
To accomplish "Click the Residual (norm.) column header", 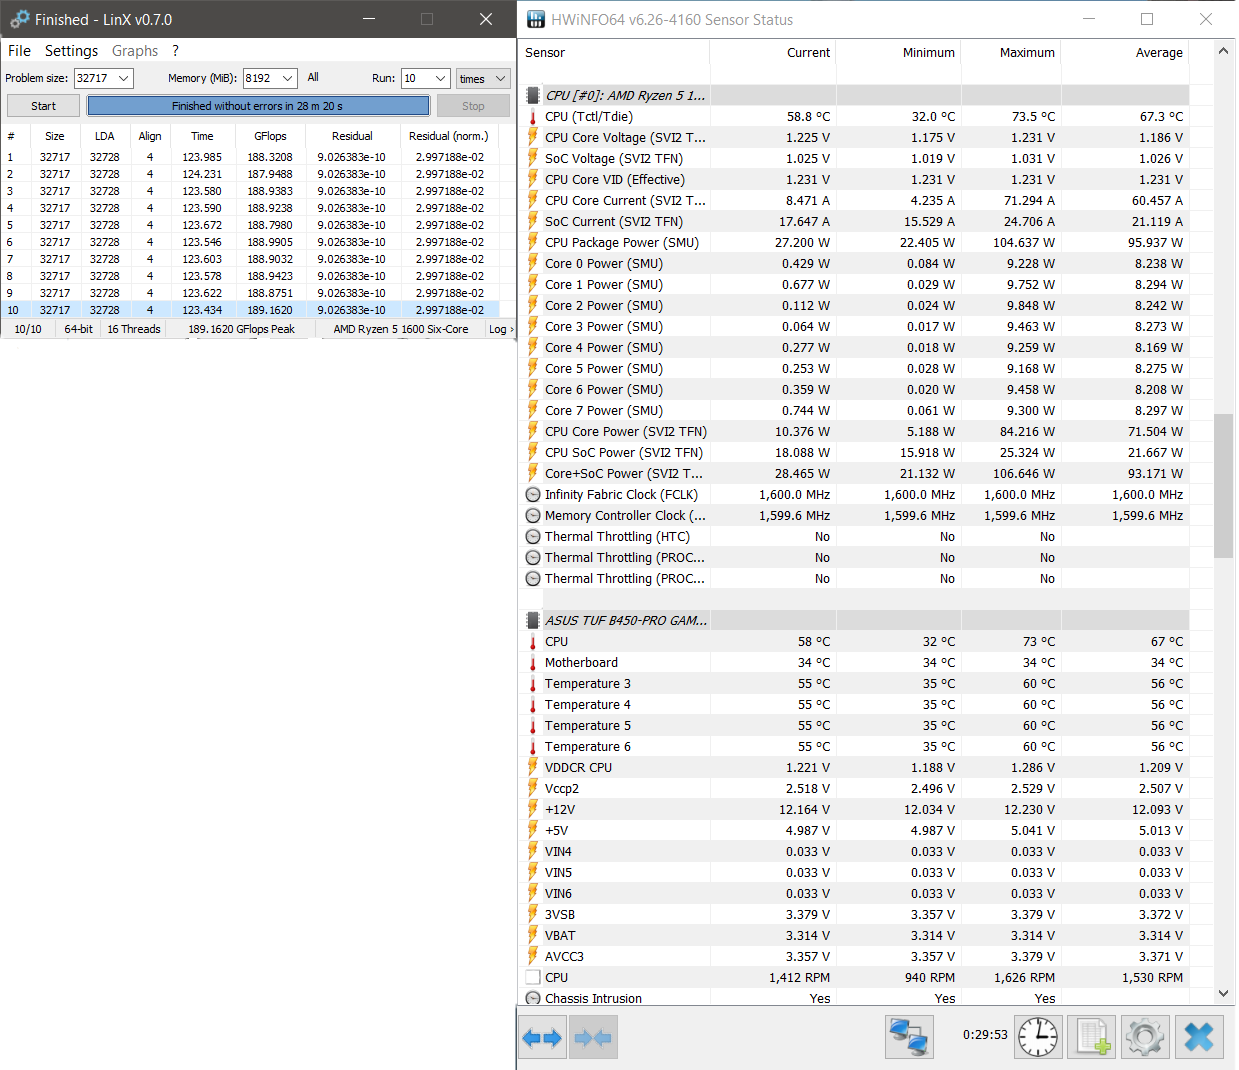I will click(x=449, y=136).
